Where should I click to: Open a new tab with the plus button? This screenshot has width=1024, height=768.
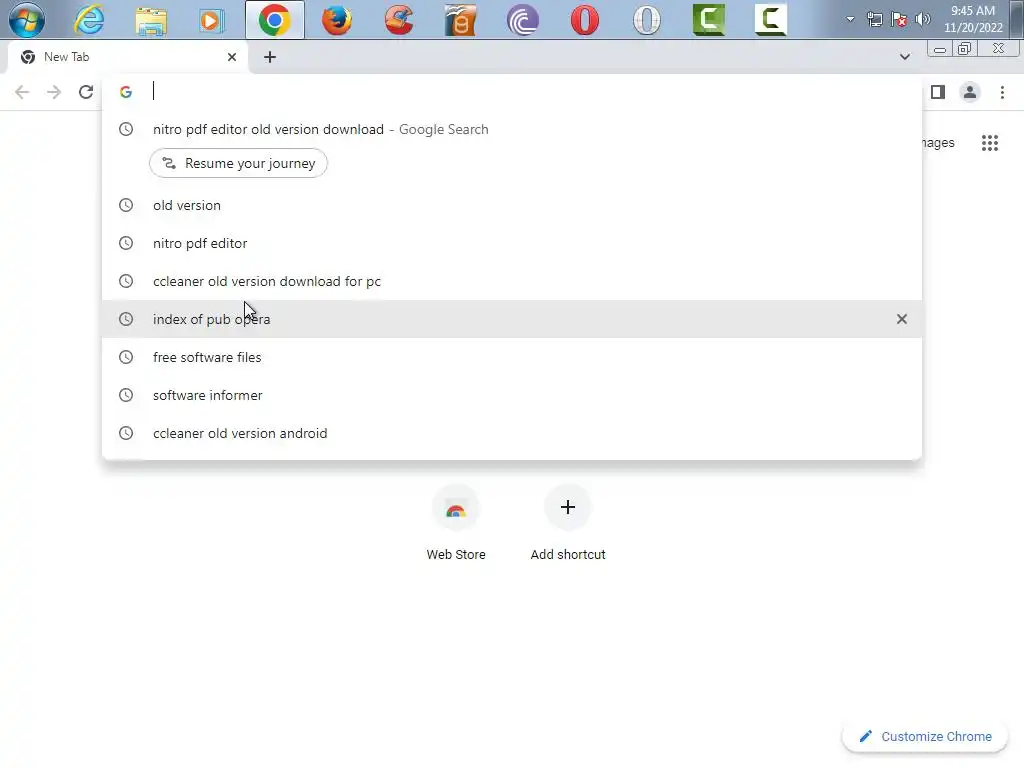pos(270,57)
